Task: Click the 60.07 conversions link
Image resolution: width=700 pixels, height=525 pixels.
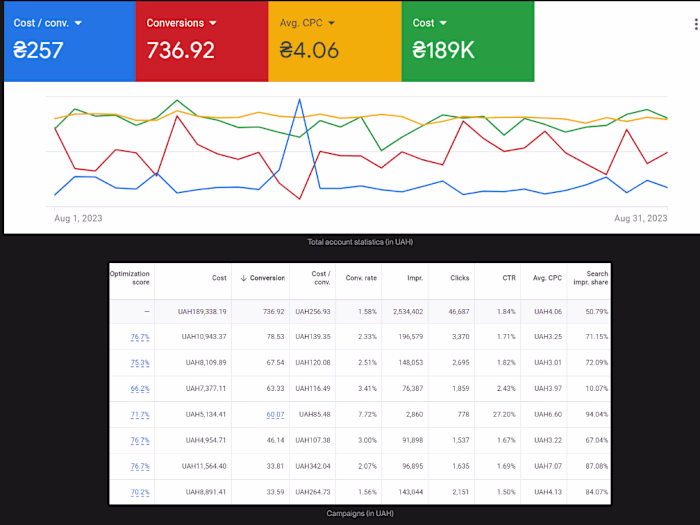Action: [275, 415]
